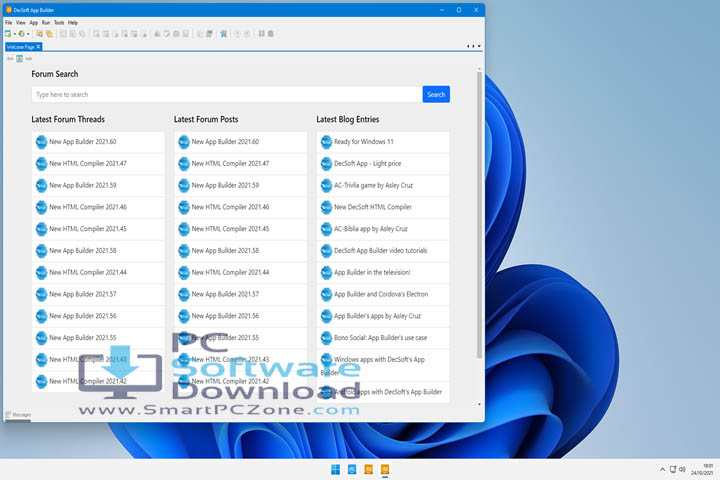Open post New HTML Compiler 2021.44 in Forum Posts
The image size is (720, 480).
coord(241,272)
